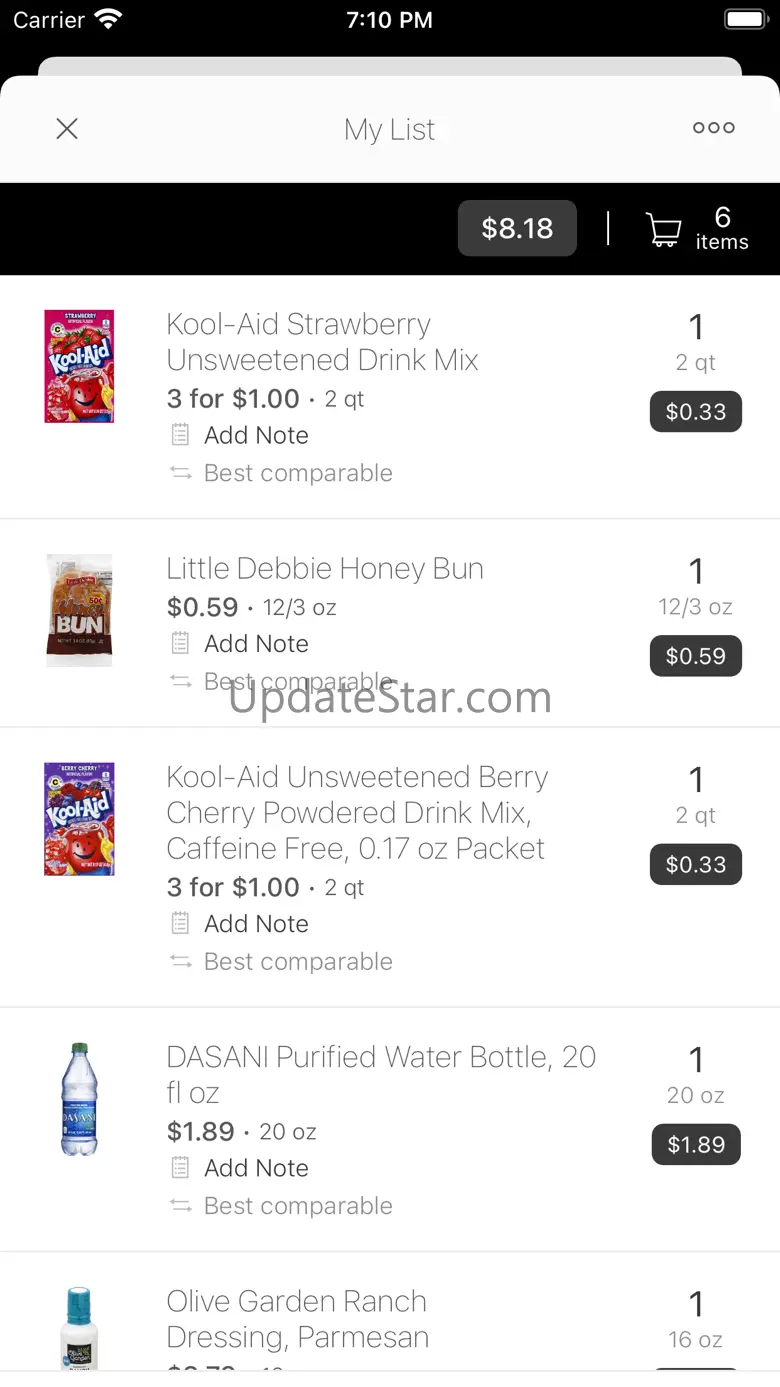Tap note icon under Kool-Aid Berry Cherry
The height and width of the screenshot is (1387, 780).
click(x=180, y=923)
